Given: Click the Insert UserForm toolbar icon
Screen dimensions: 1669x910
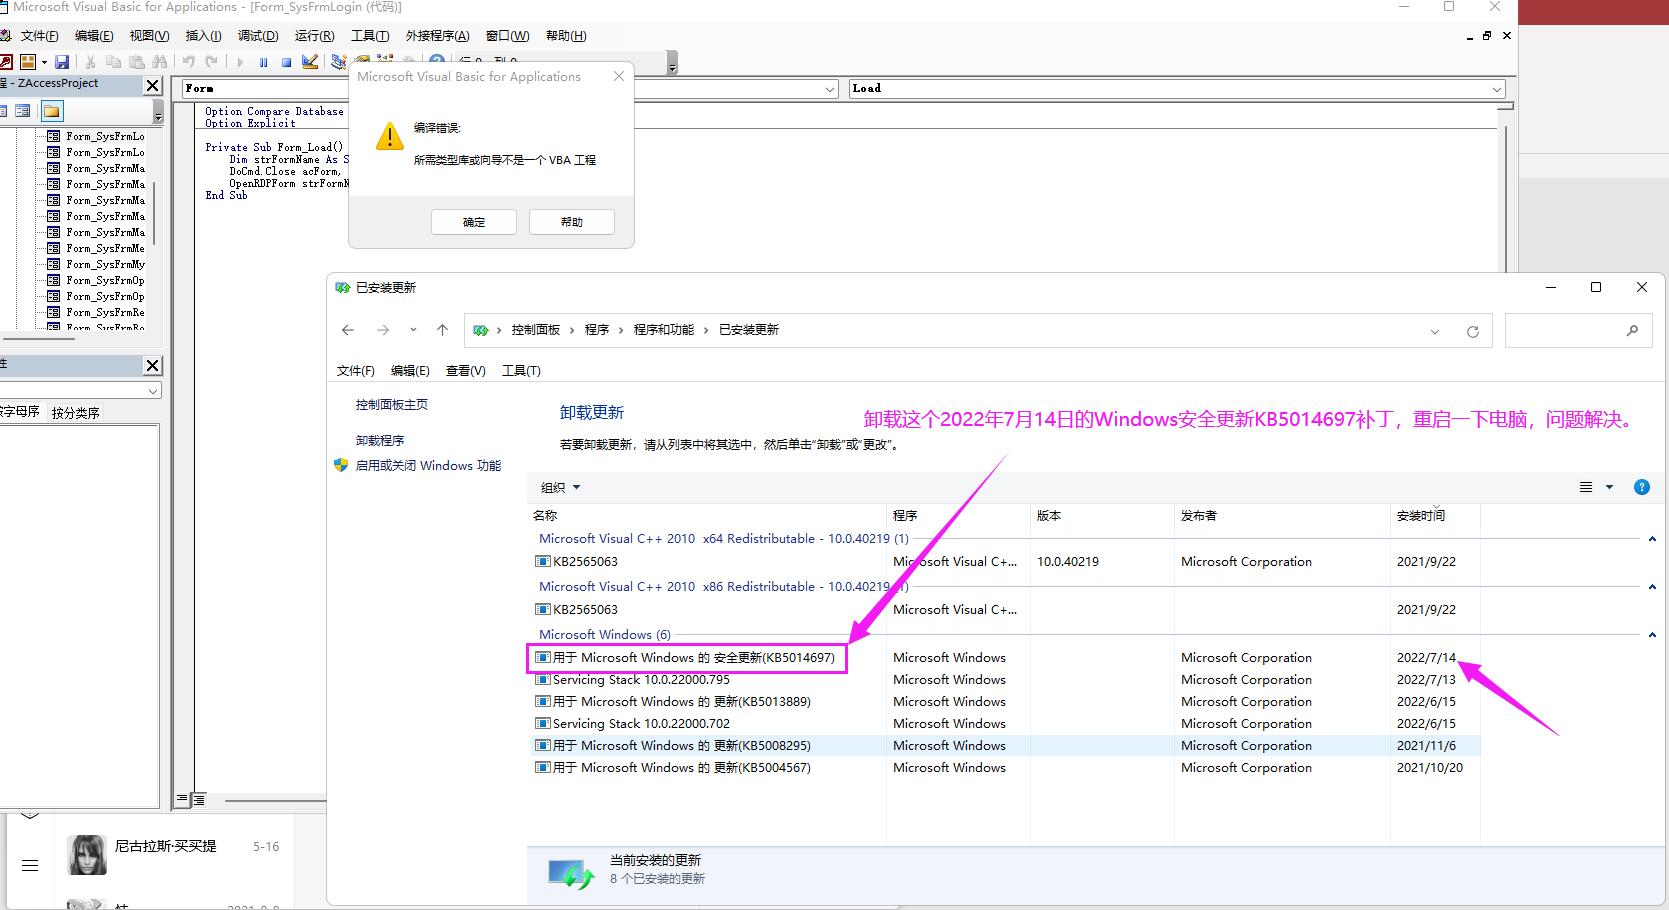Looking at the screenshot, I should tap(28, 62).
